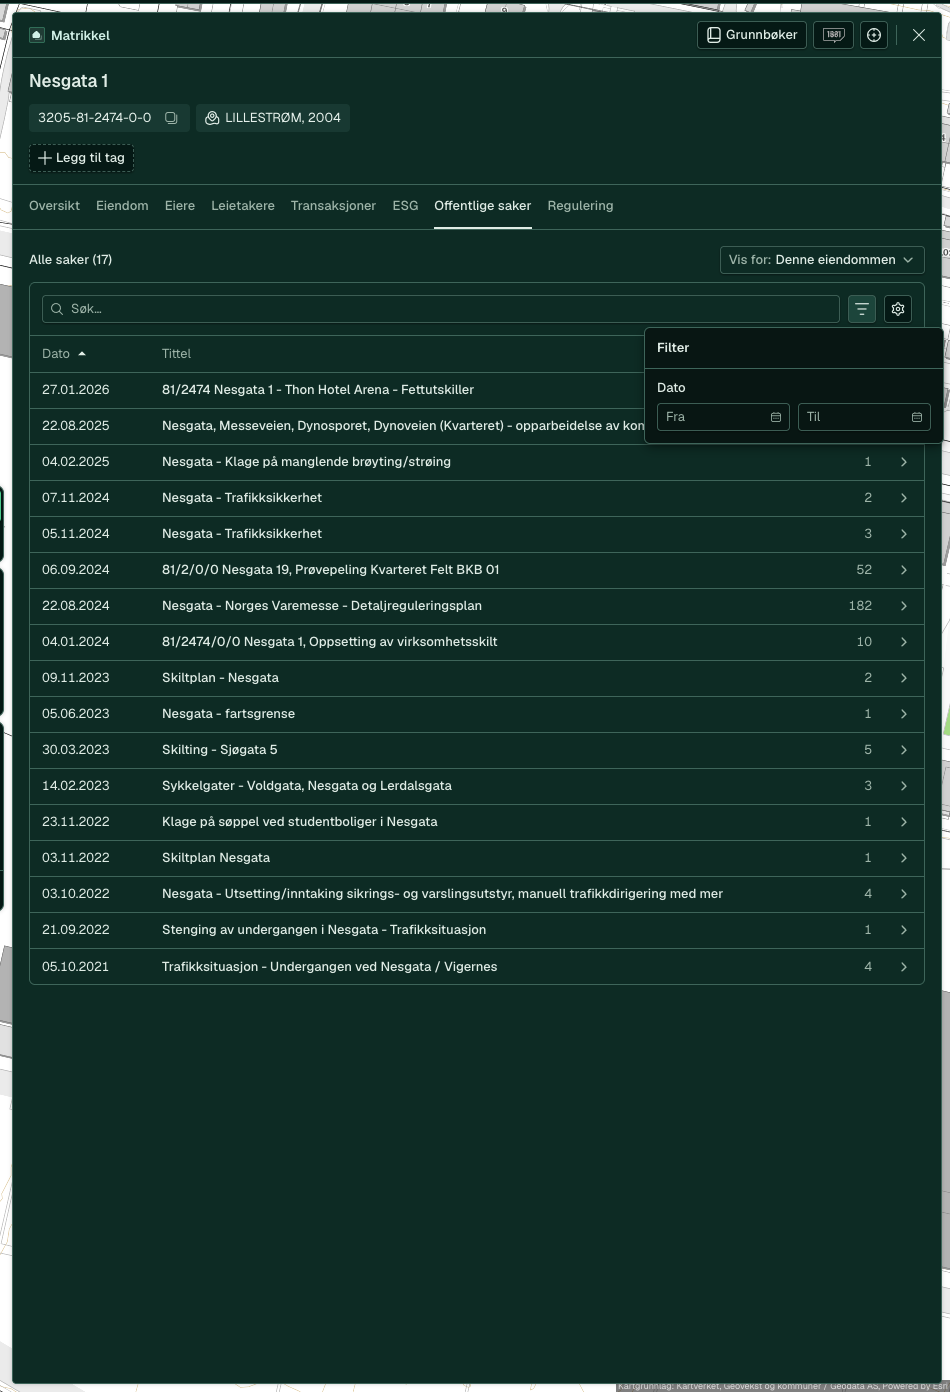Screen dimensions: 950x1392
Task: Open Skiltplan - Nesgata row chevron
Action: pos(904,678)
